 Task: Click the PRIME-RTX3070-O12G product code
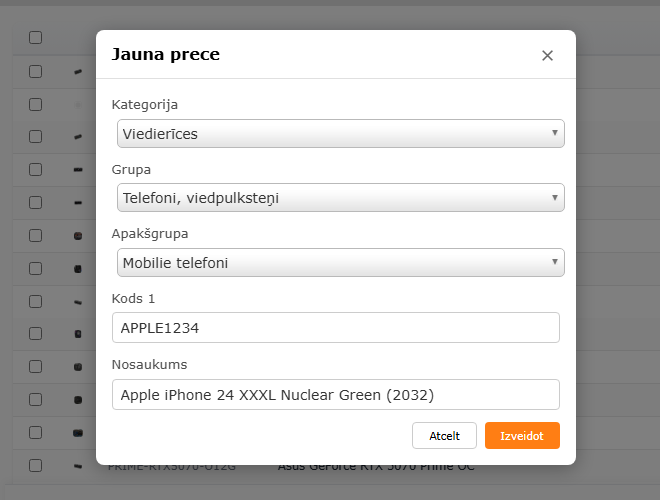172,467
